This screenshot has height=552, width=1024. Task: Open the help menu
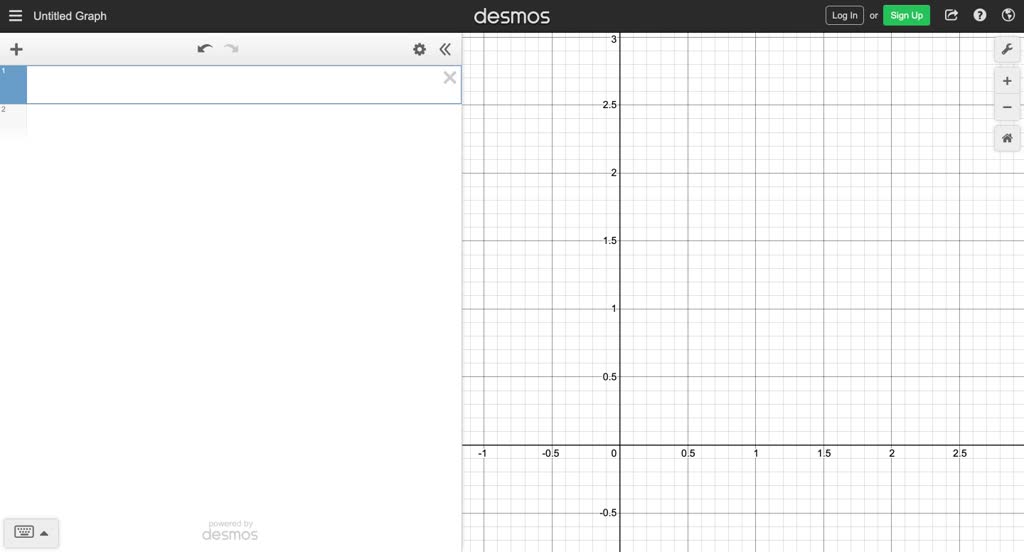pyautogui.click(x=980, y=16)
